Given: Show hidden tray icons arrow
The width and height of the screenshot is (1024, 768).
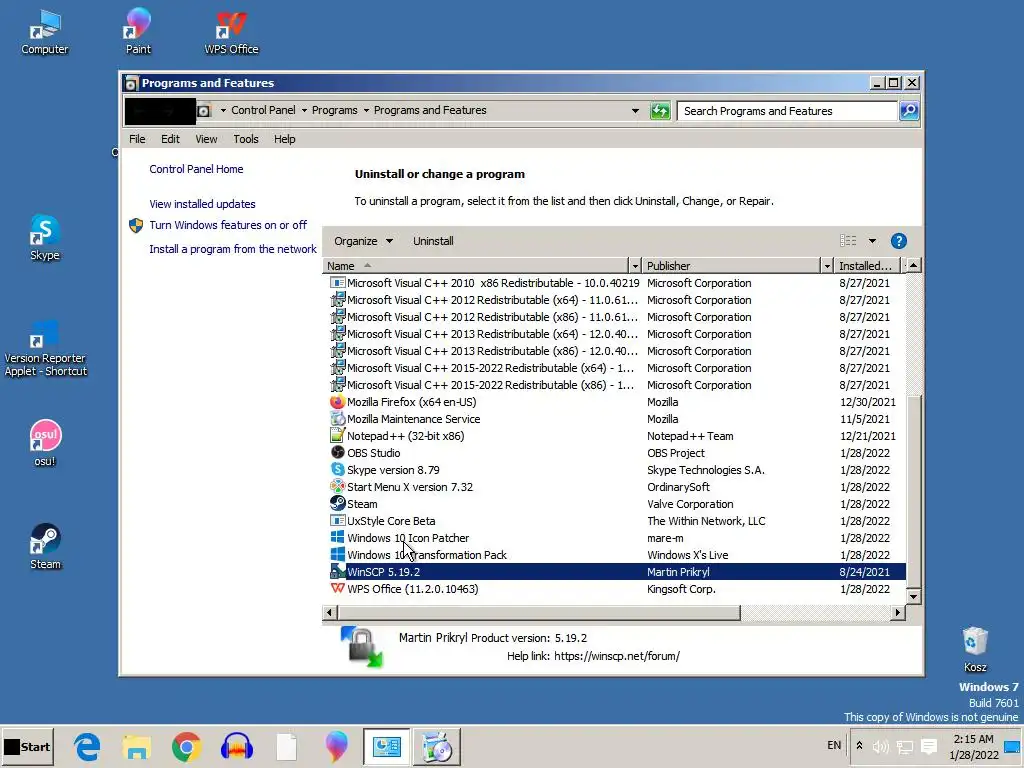Looking at the screenshot, I should (859, 746).
